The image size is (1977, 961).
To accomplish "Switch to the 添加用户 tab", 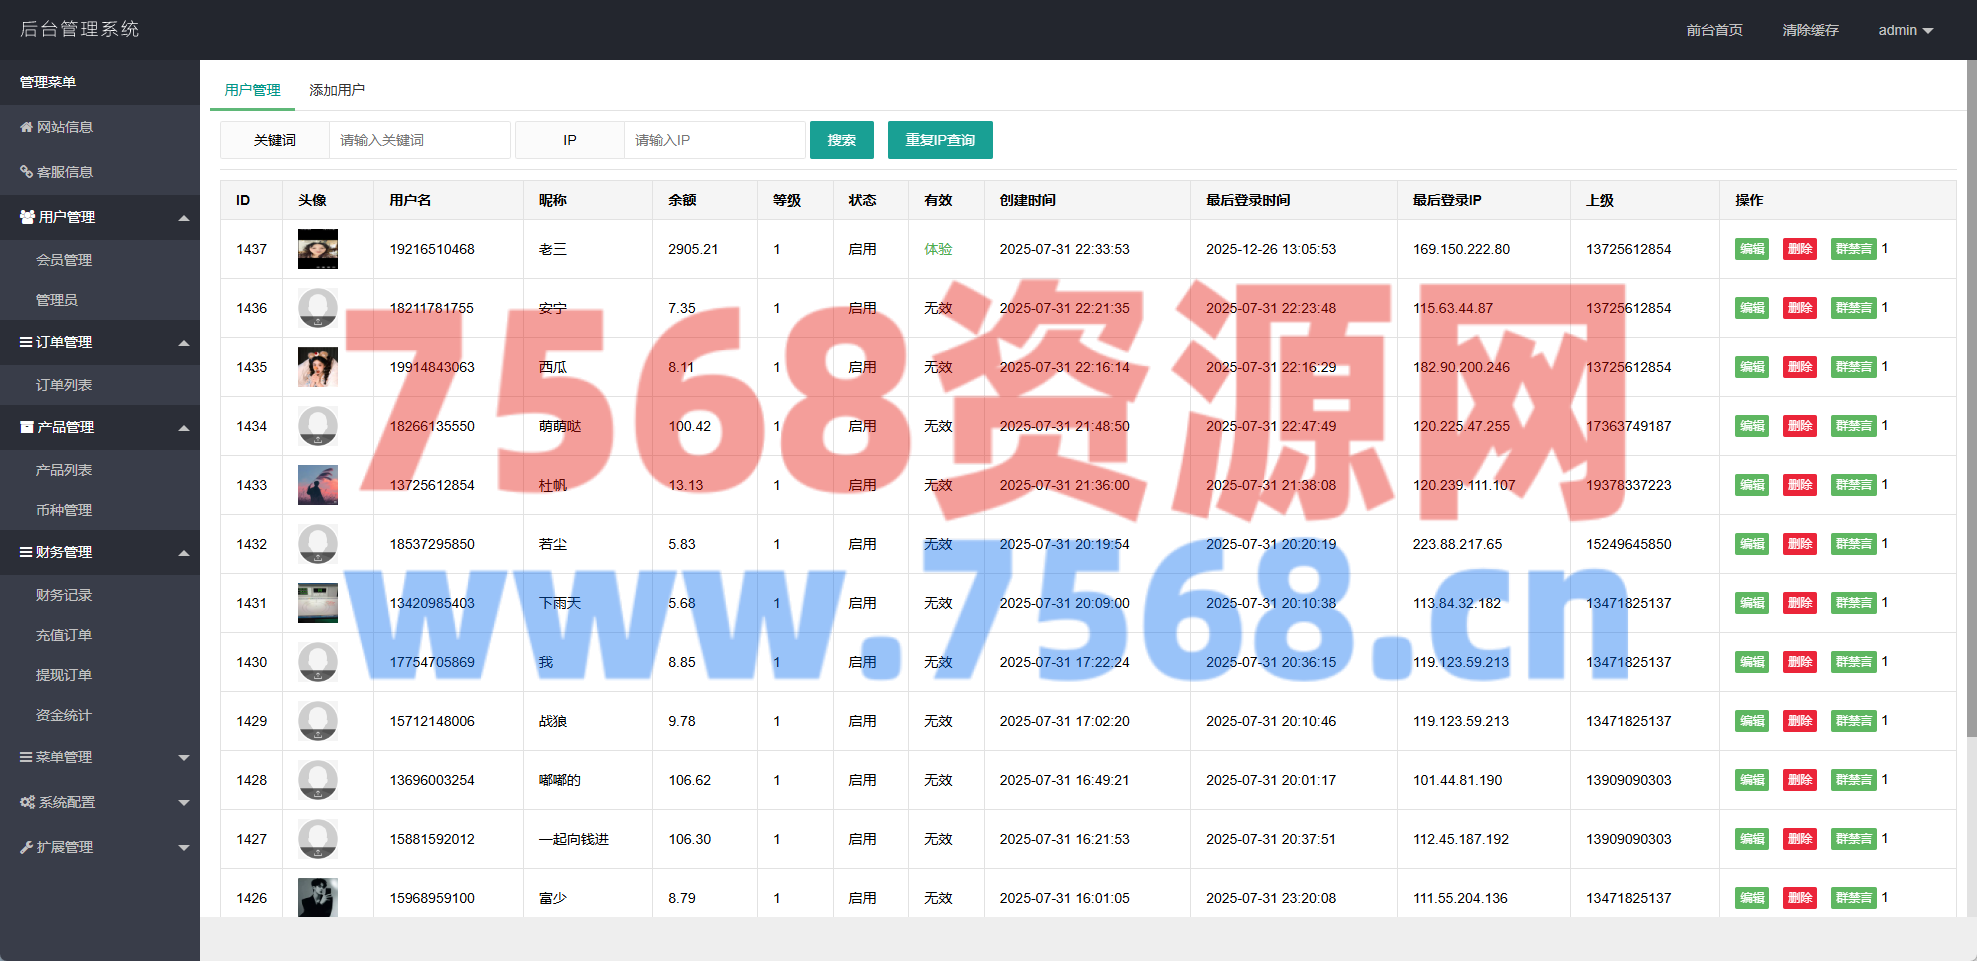I will tap(337, 90).
